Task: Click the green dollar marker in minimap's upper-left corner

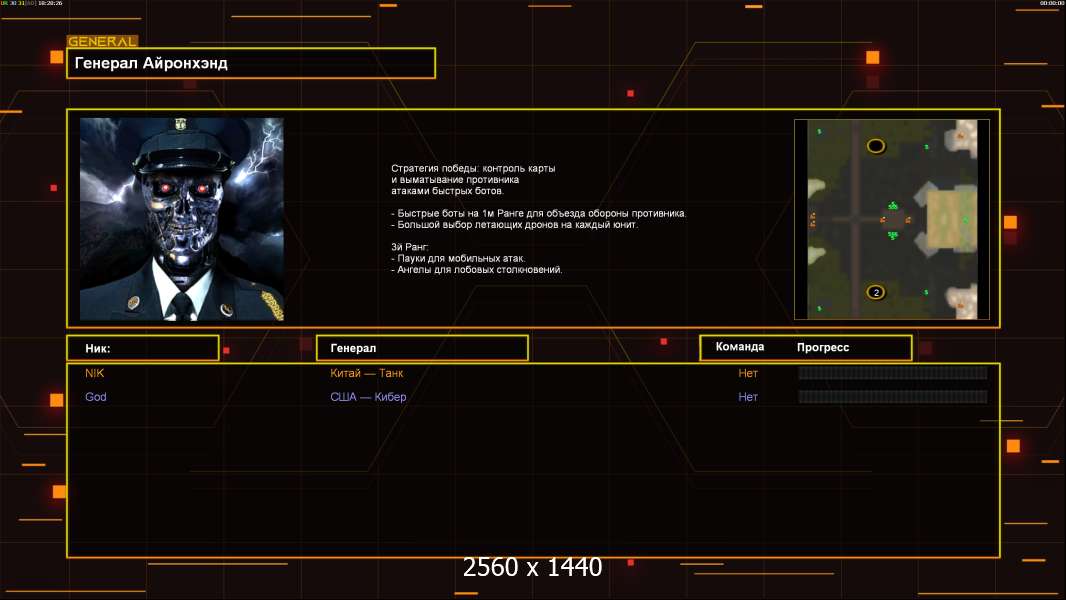Action: [819, 131]
